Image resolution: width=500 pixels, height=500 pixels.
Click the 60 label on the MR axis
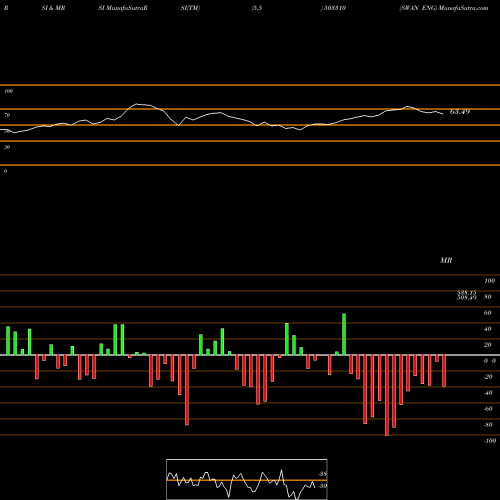(x=487, y=313)
